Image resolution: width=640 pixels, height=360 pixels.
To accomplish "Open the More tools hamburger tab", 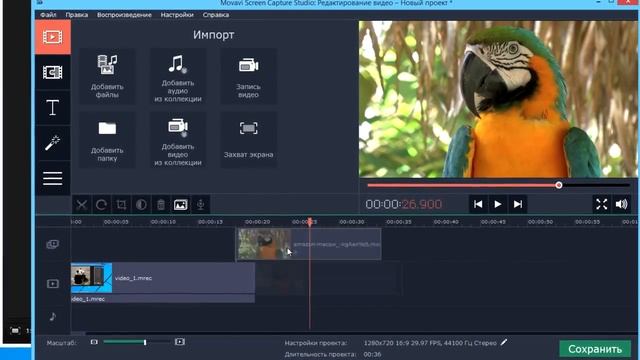I will click(x=53, y=178).
